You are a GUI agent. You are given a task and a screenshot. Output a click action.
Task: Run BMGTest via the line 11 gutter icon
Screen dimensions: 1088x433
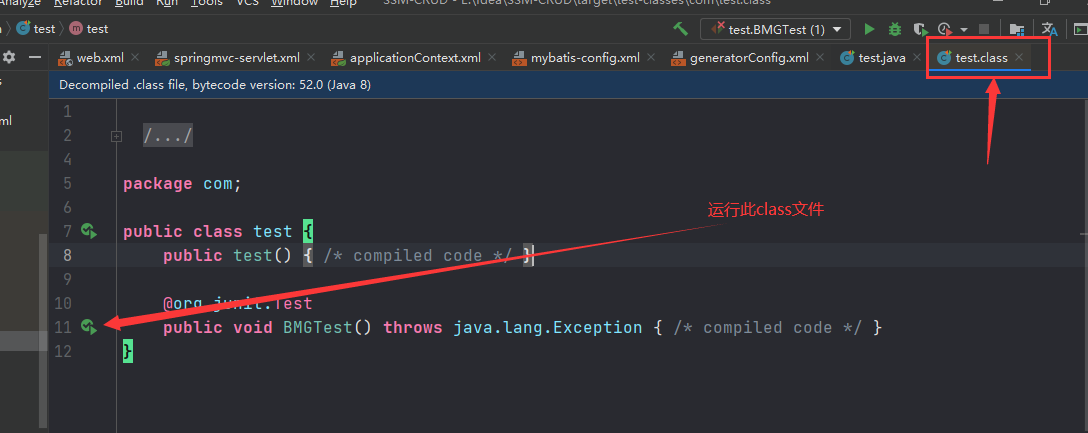(x=89, y=327)
